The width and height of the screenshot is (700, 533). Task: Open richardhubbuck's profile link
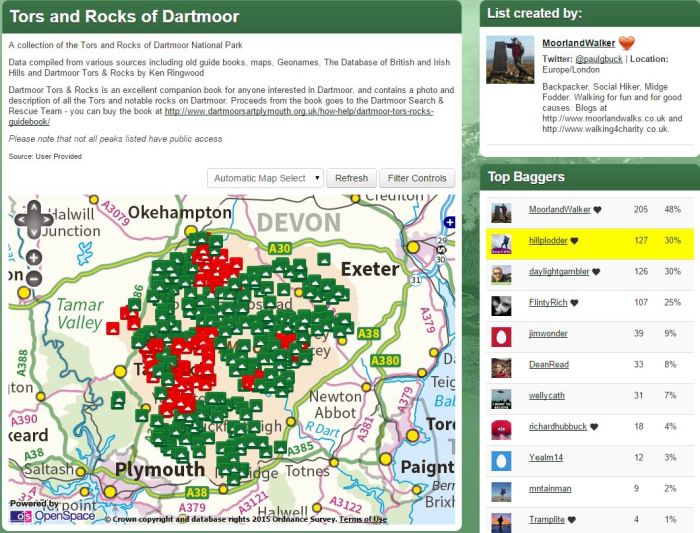tap(558, 427)
